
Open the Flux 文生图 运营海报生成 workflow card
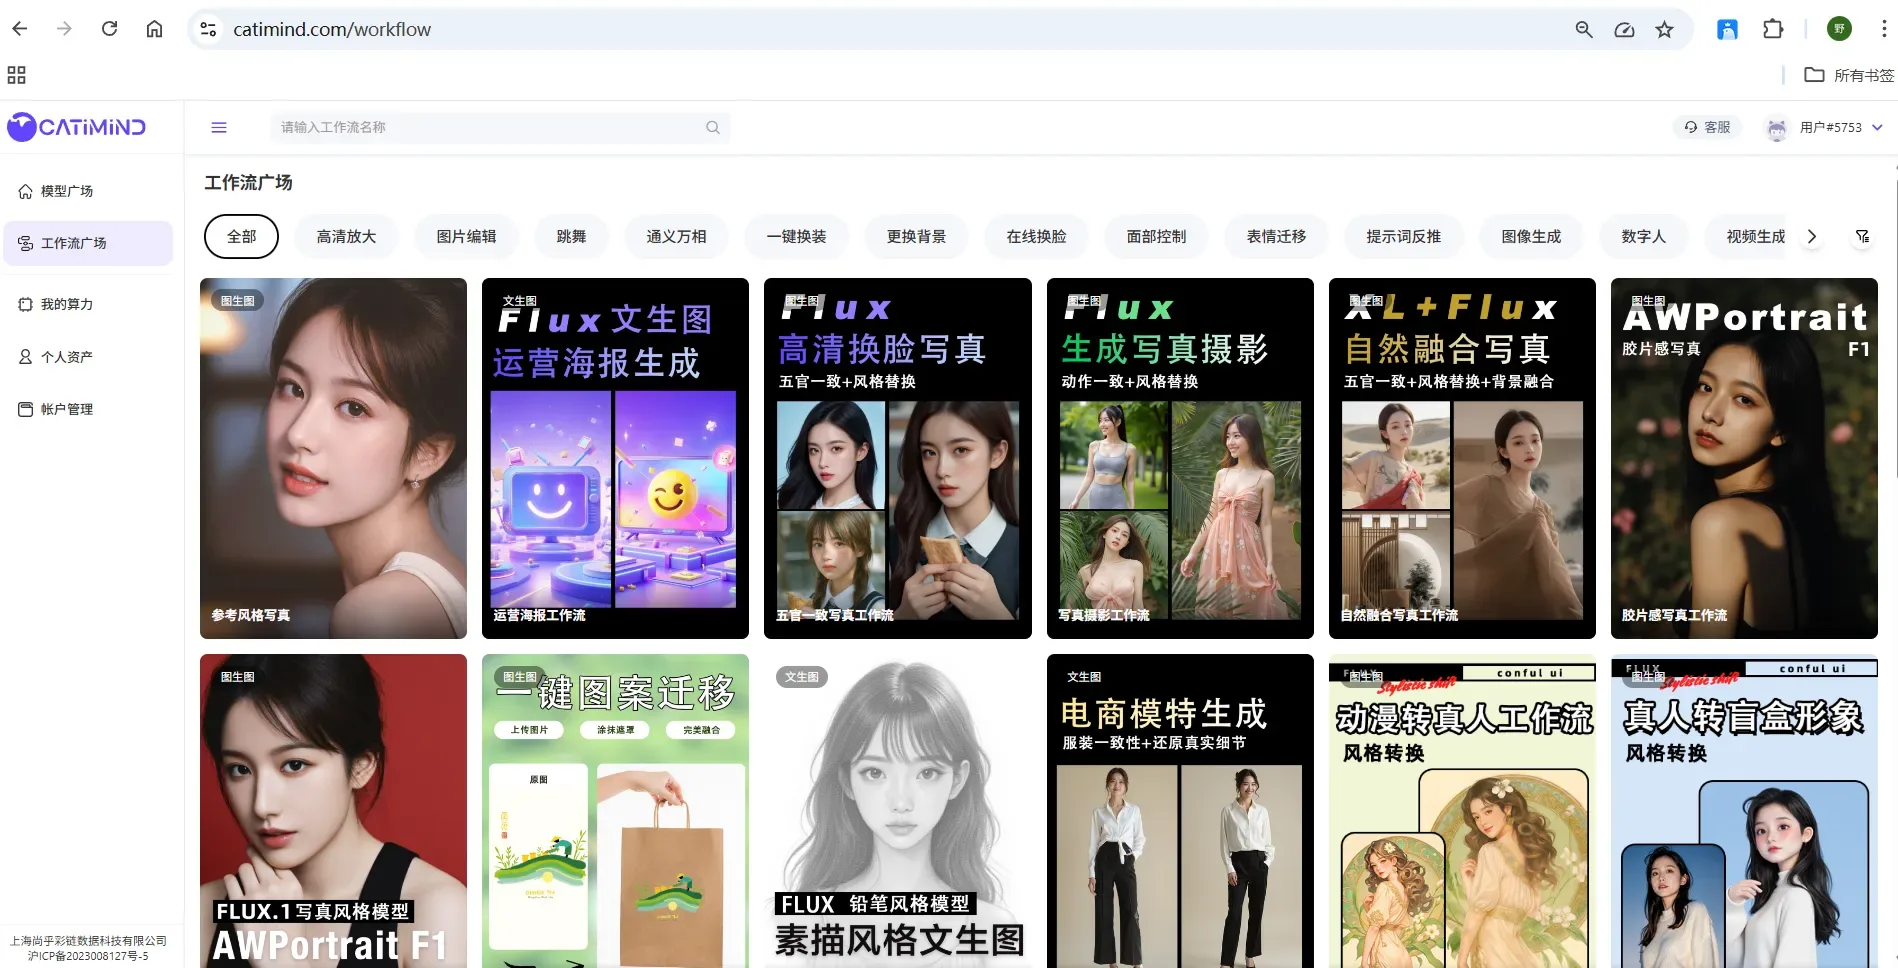(x=615, y=458)
